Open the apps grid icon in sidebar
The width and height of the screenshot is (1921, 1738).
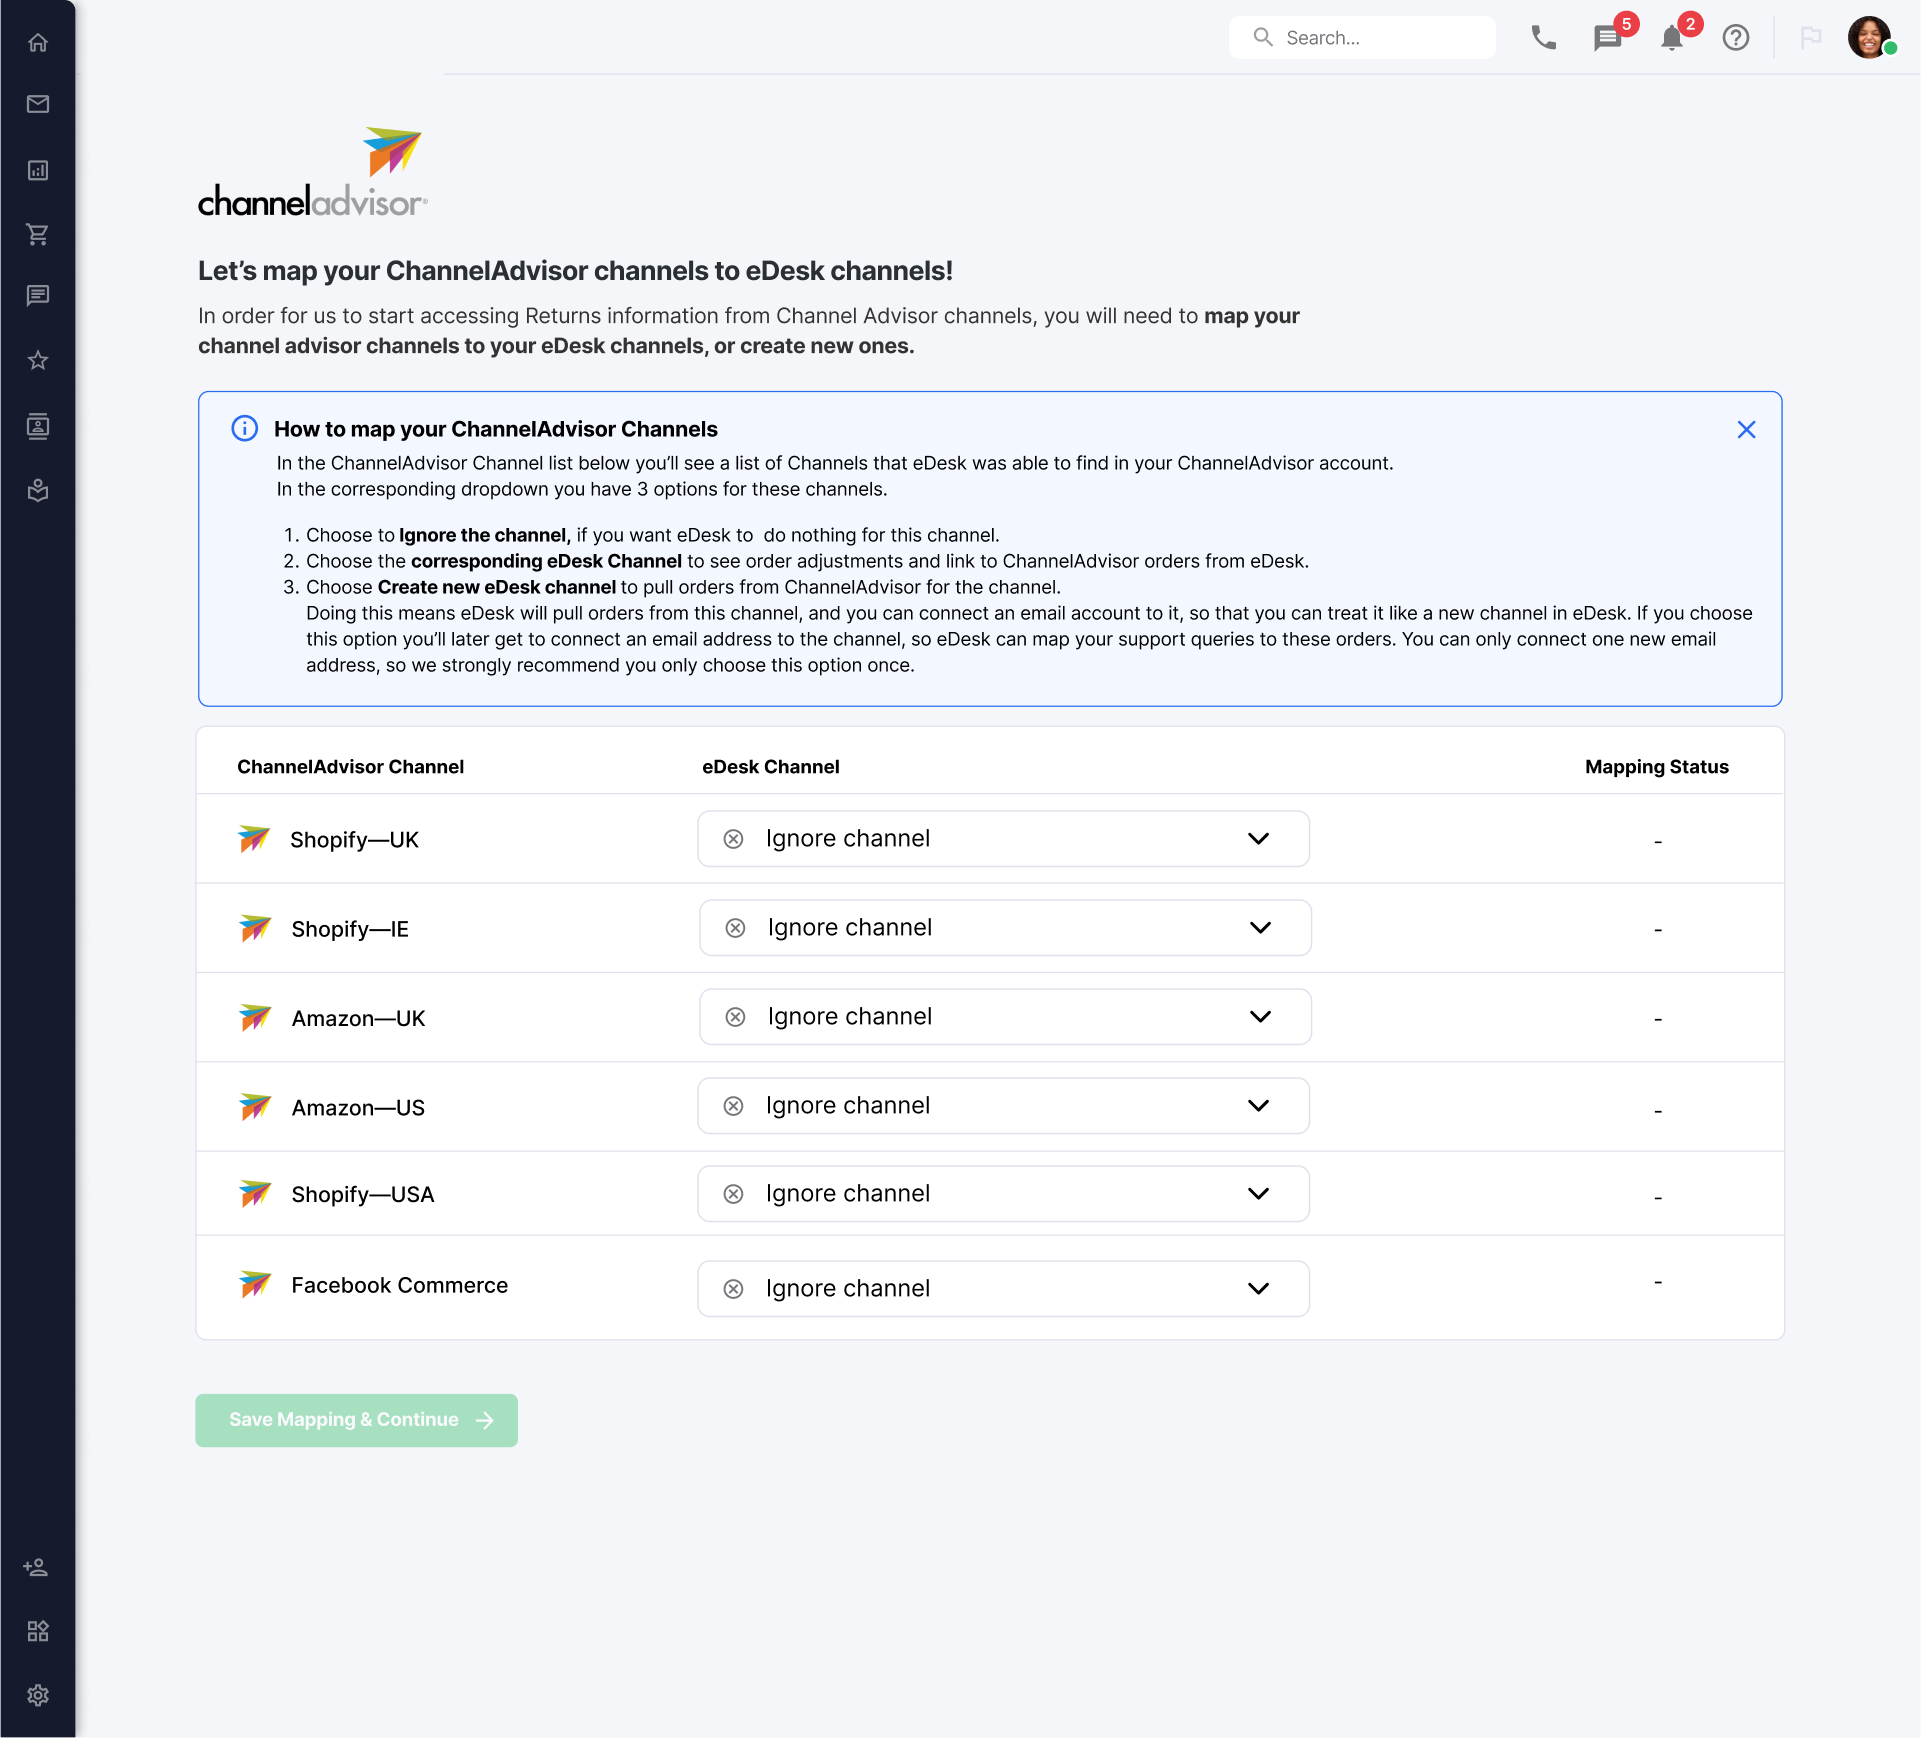38,1631
